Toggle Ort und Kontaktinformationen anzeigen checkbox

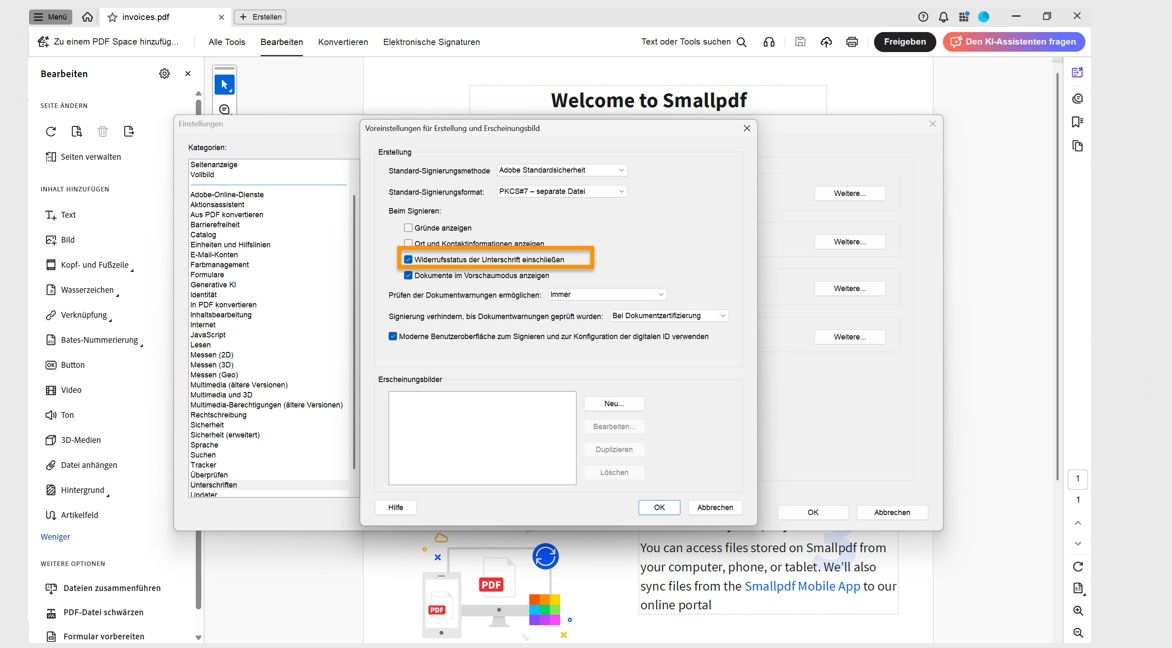click(x=408, y=244)
